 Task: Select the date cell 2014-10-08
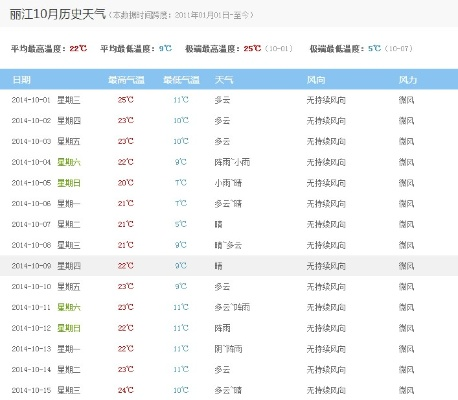31,245
